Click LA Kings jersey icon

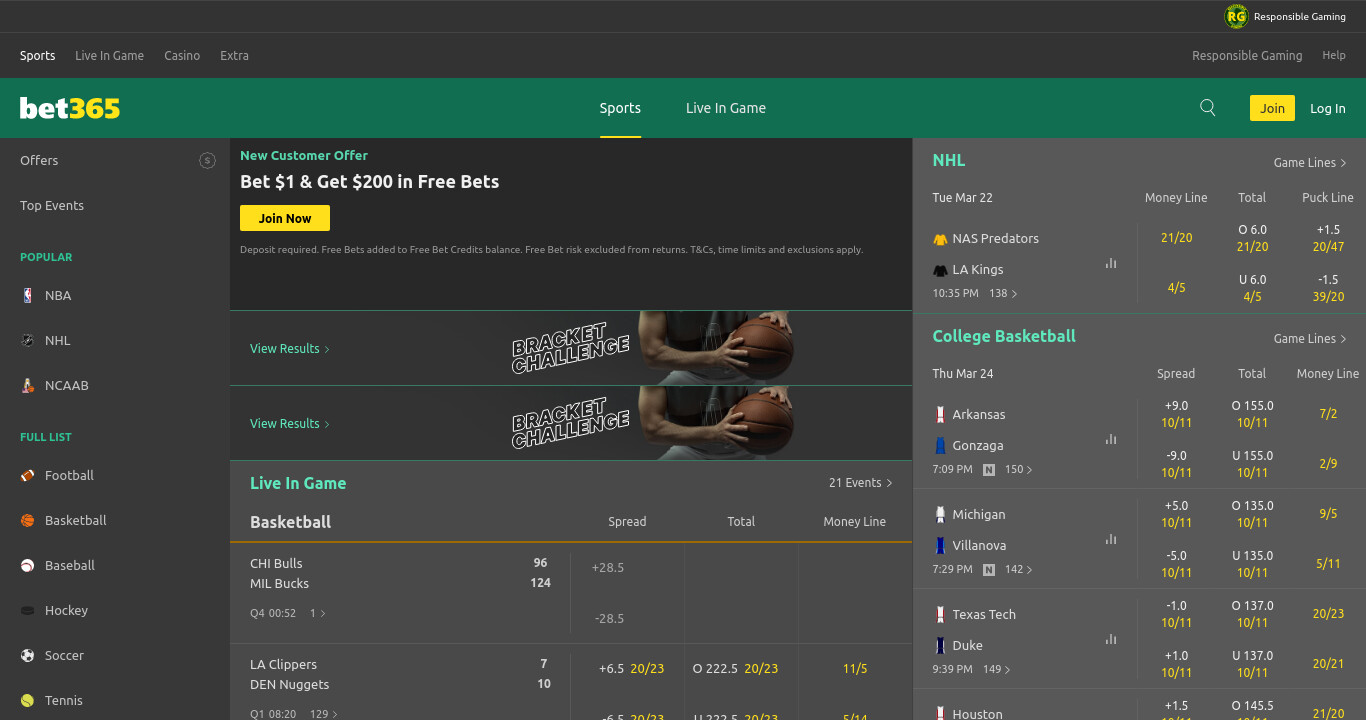click(x=940, y=270)
